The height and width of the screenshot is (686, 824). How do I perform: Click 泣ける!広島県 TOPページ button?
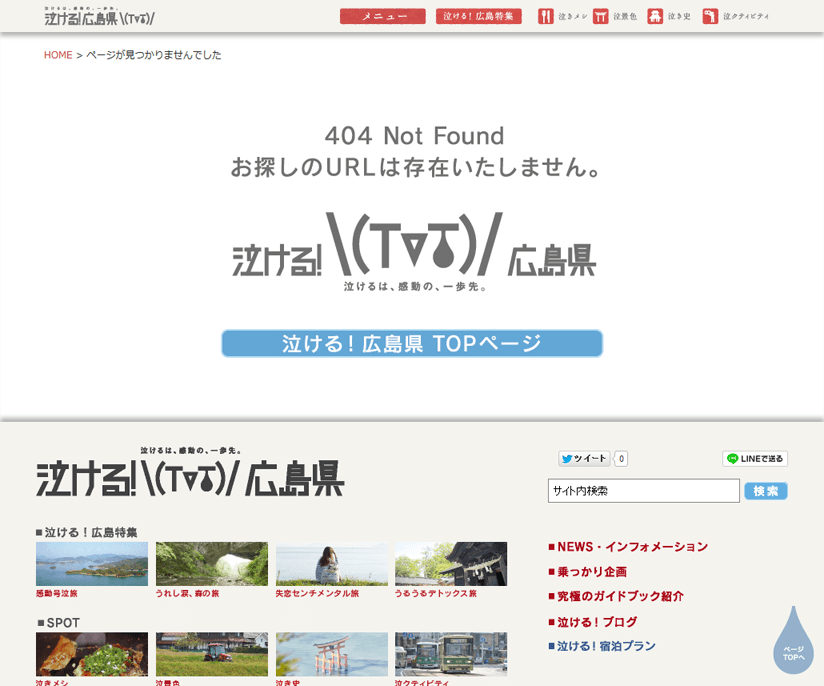click(x=412, y=343)
